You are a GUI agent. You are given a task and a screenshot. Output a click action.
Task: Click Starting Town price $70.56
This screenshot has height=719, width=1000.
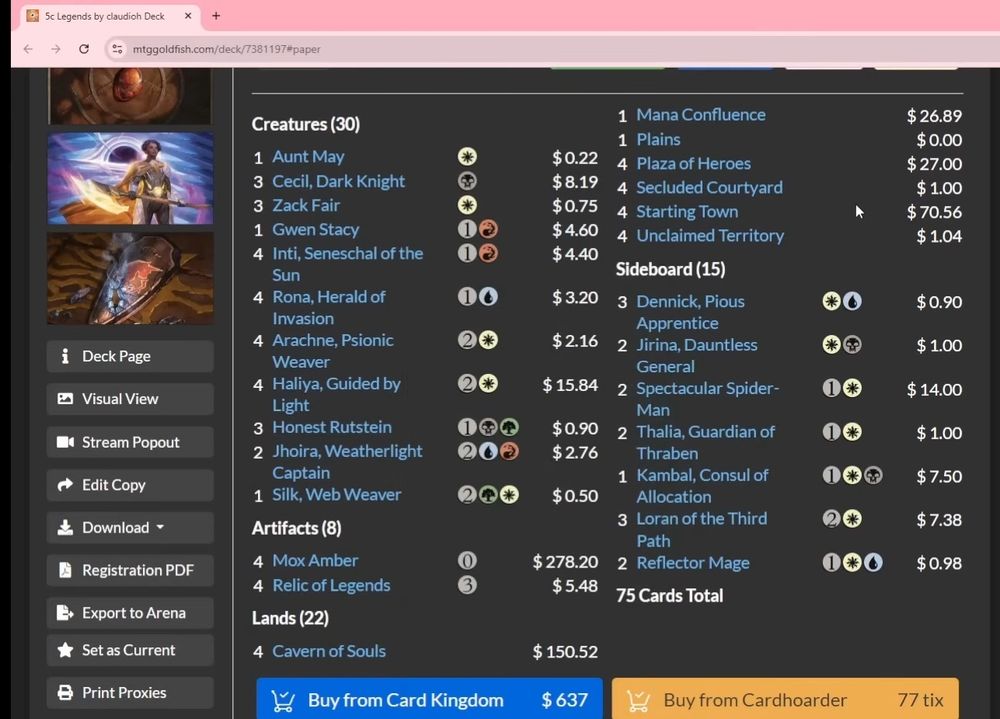click(x=934, y=212)
